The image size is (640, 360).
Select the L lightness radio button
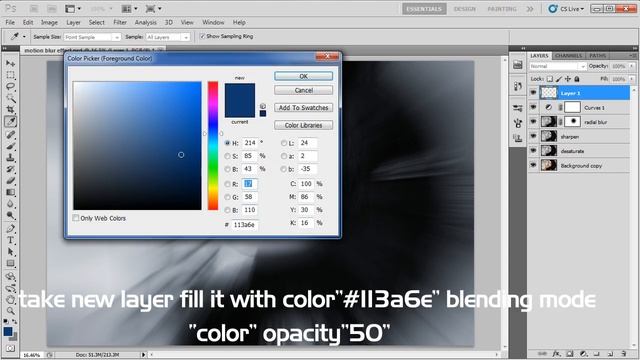point(284,143)
